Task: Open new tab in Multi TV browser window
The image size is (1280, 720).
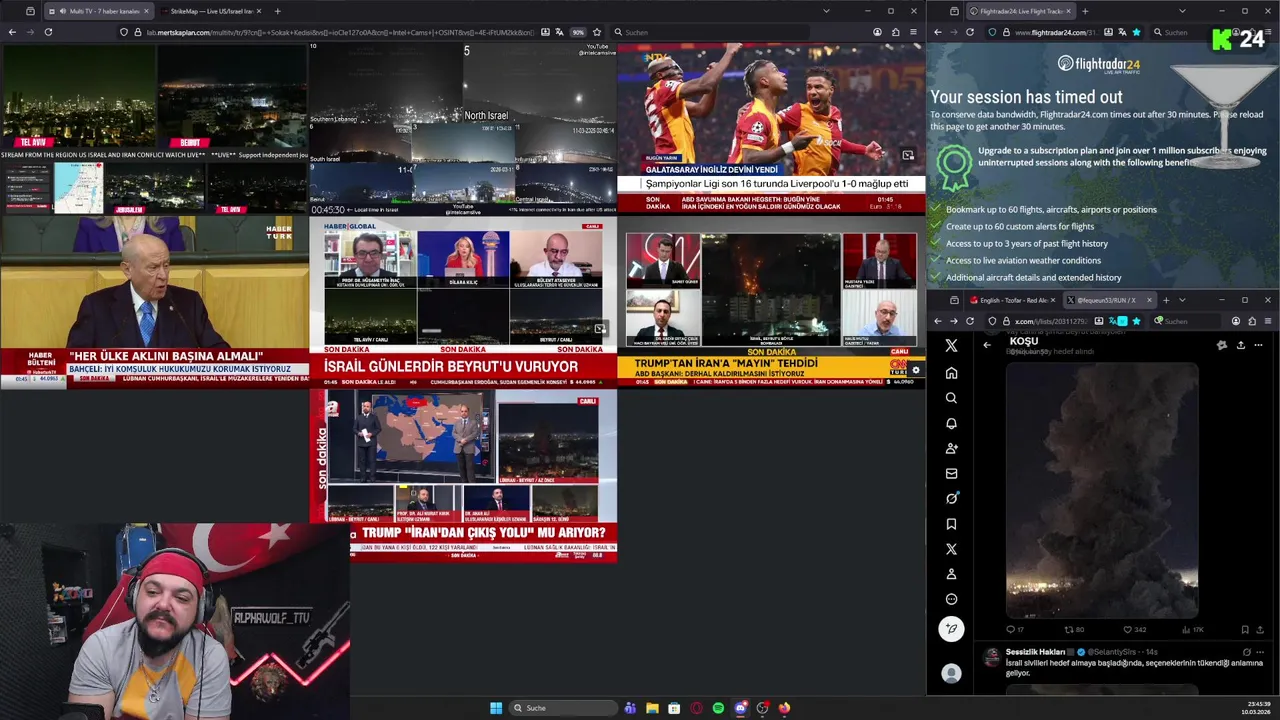Action: pos(277,11)
